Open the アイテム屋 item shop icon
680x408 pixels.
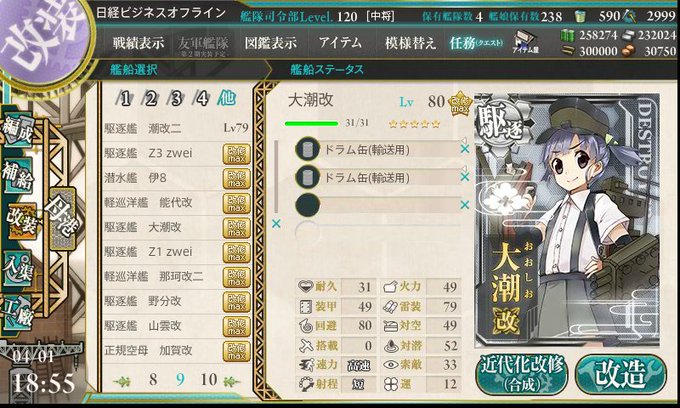coord(525,42)
